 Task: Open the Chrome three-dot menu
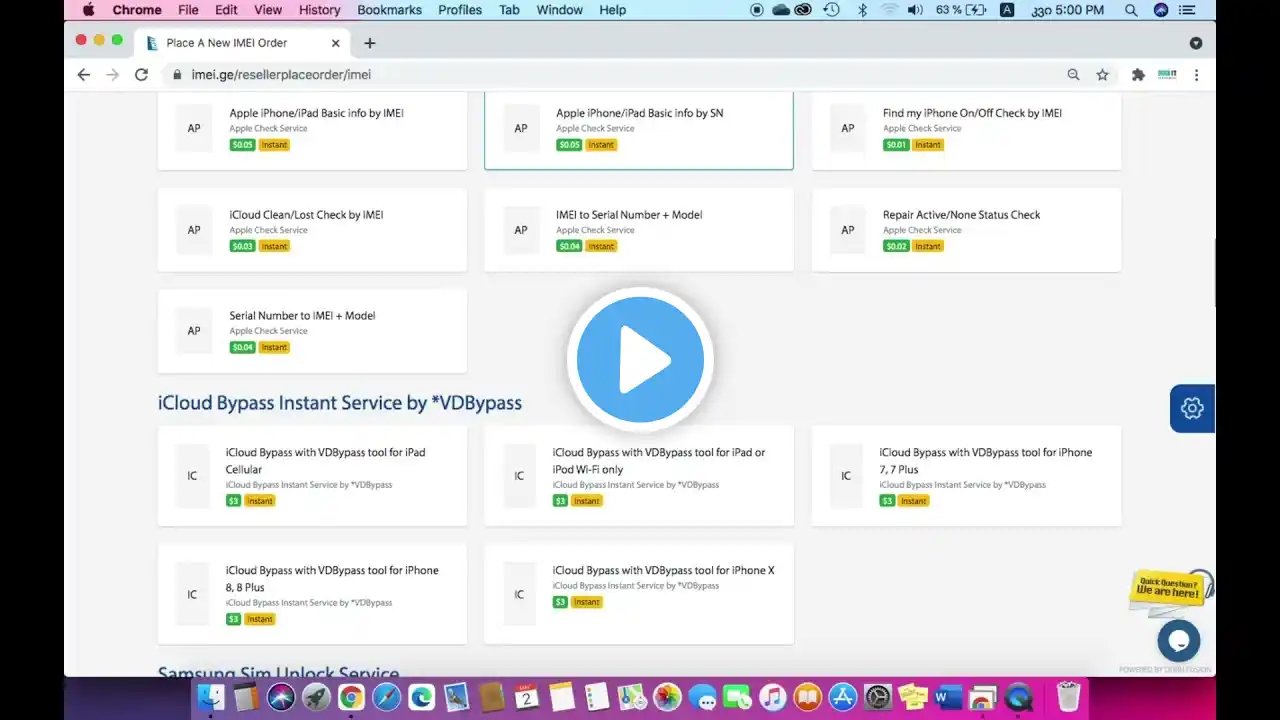(1196, 74)
